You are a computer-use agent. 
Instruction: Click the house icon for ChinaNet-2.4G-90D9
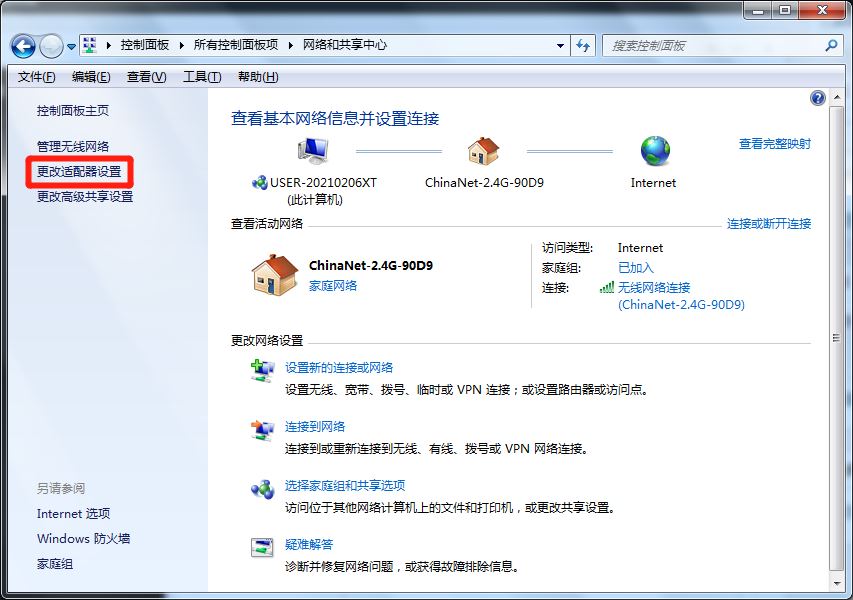coord(483,152)
